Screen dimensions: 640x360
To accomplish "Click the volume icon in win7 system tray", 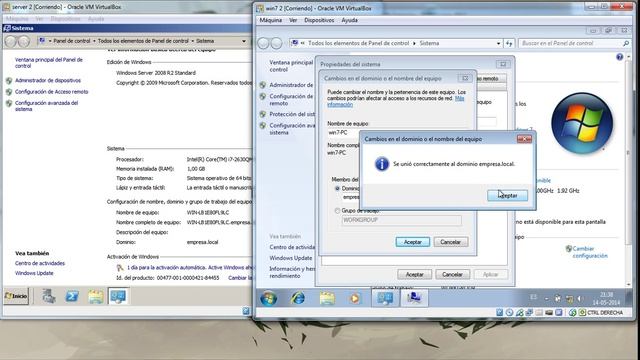I will pyautogui.click(x=580, y=299).
